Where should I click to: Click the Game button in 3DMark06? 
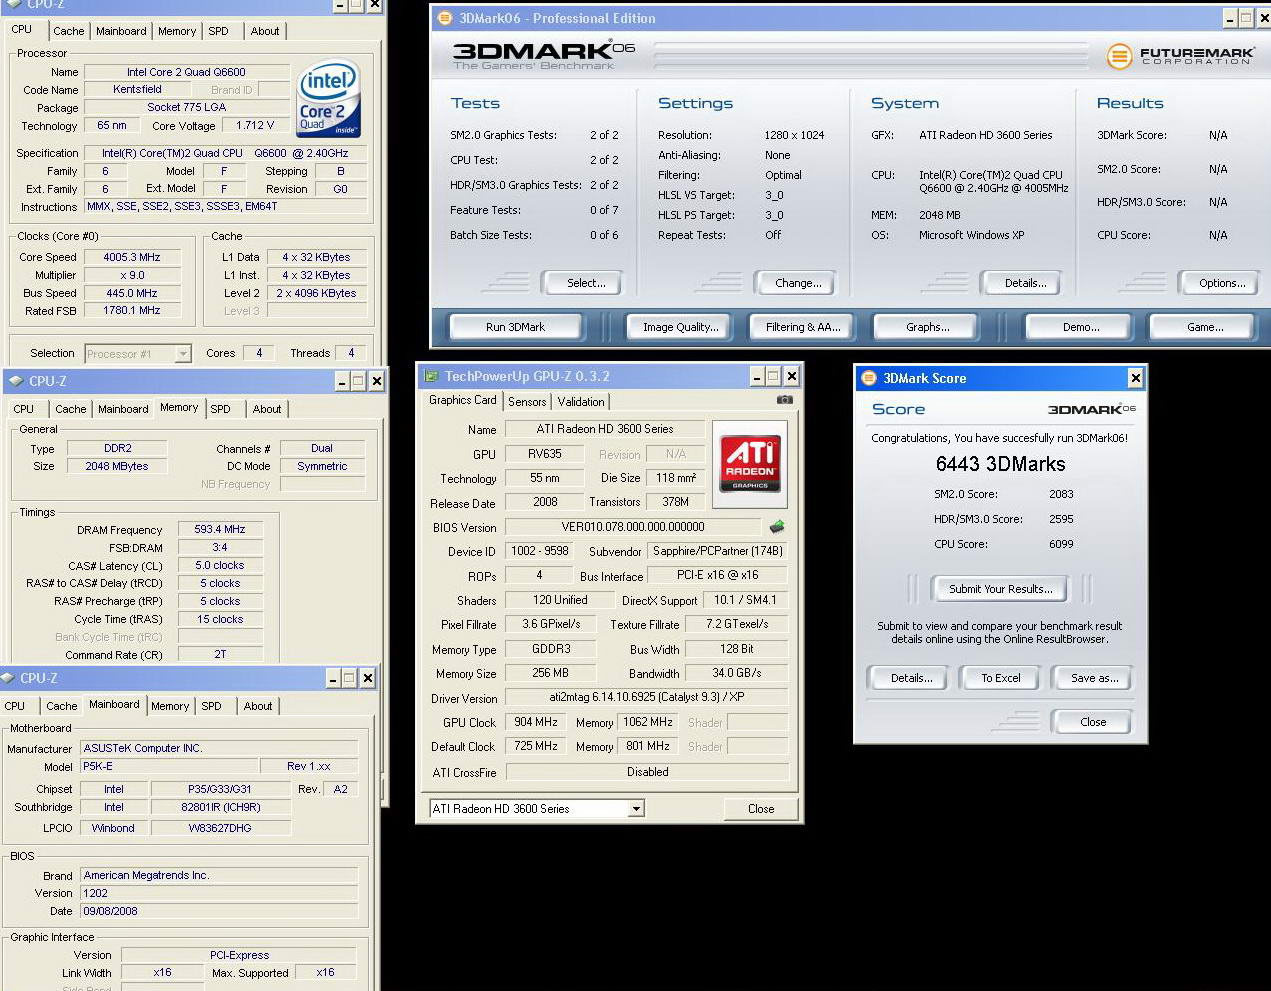point(1204,327)
